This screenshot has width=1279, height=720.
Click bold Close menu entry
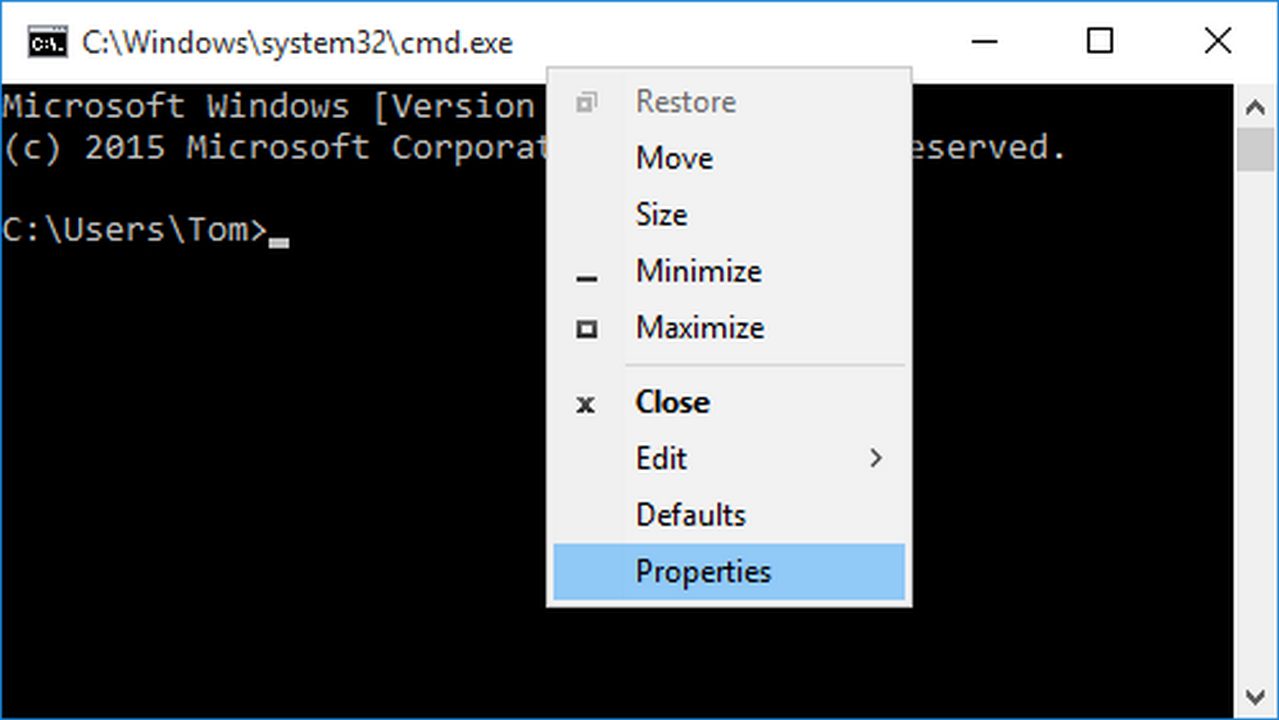673,402
